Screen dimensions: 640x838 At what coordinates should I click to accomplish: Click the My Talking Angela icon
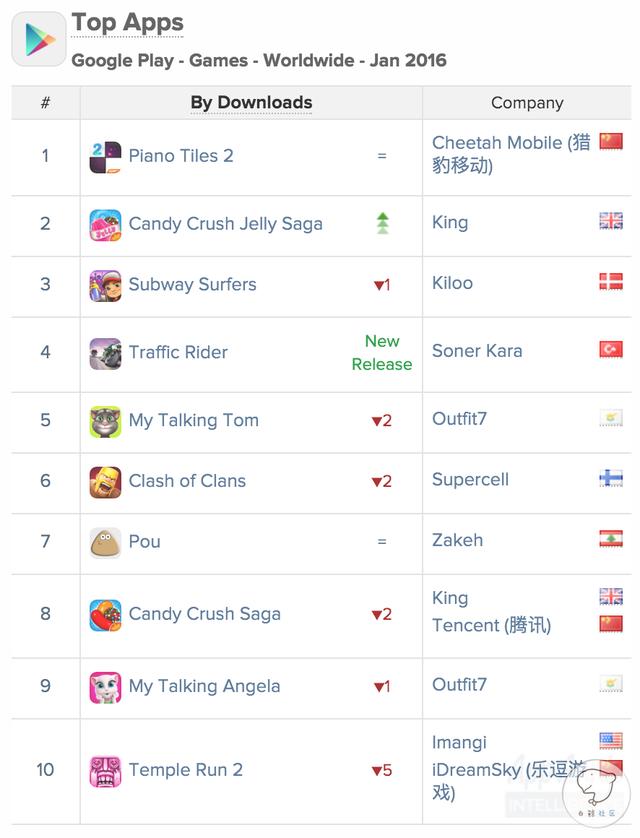coord(105,687)
